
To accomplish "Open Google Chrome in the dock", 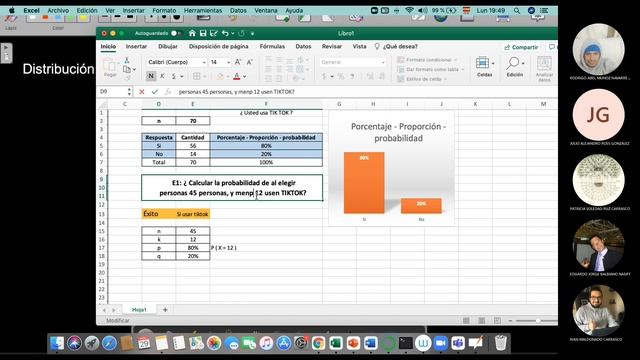I will pos(318,343).
